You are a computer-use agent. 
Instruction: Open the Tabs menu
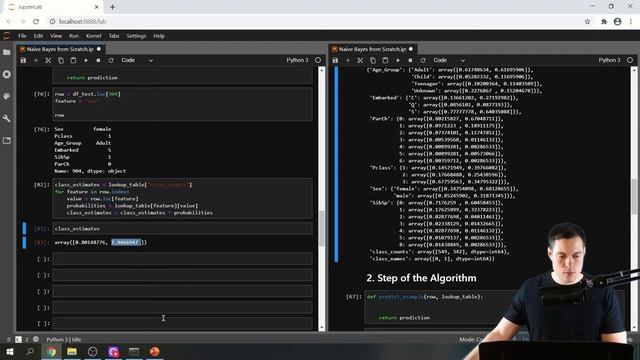tap(114, 36)
